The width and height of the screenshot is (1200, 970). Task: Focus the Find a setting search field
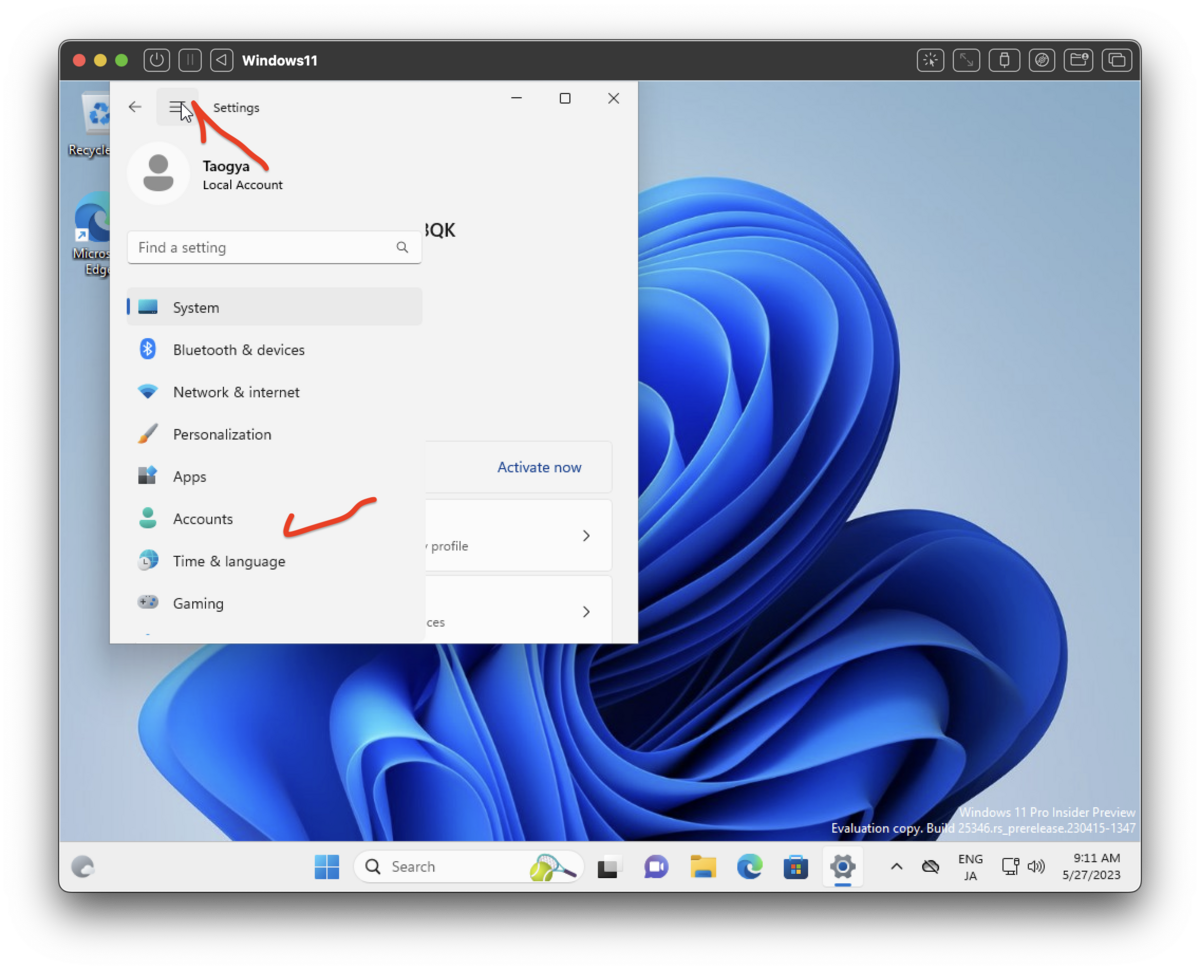(x=274, y=247)
